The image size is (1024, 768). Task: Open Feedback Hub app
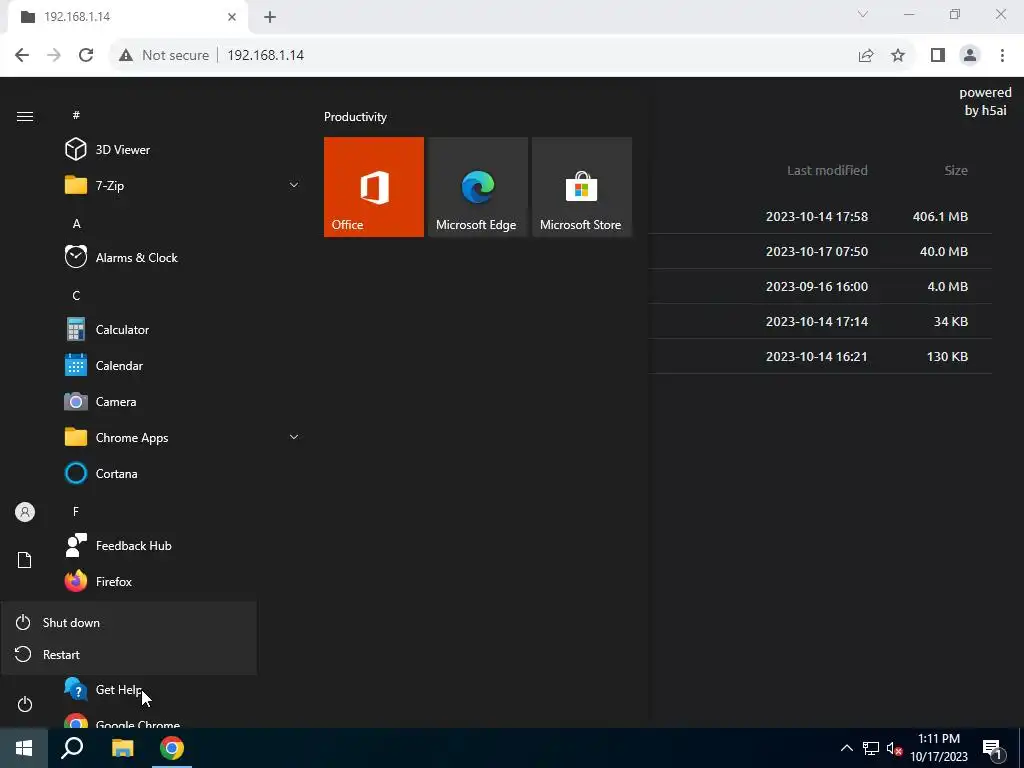point(182,545)
